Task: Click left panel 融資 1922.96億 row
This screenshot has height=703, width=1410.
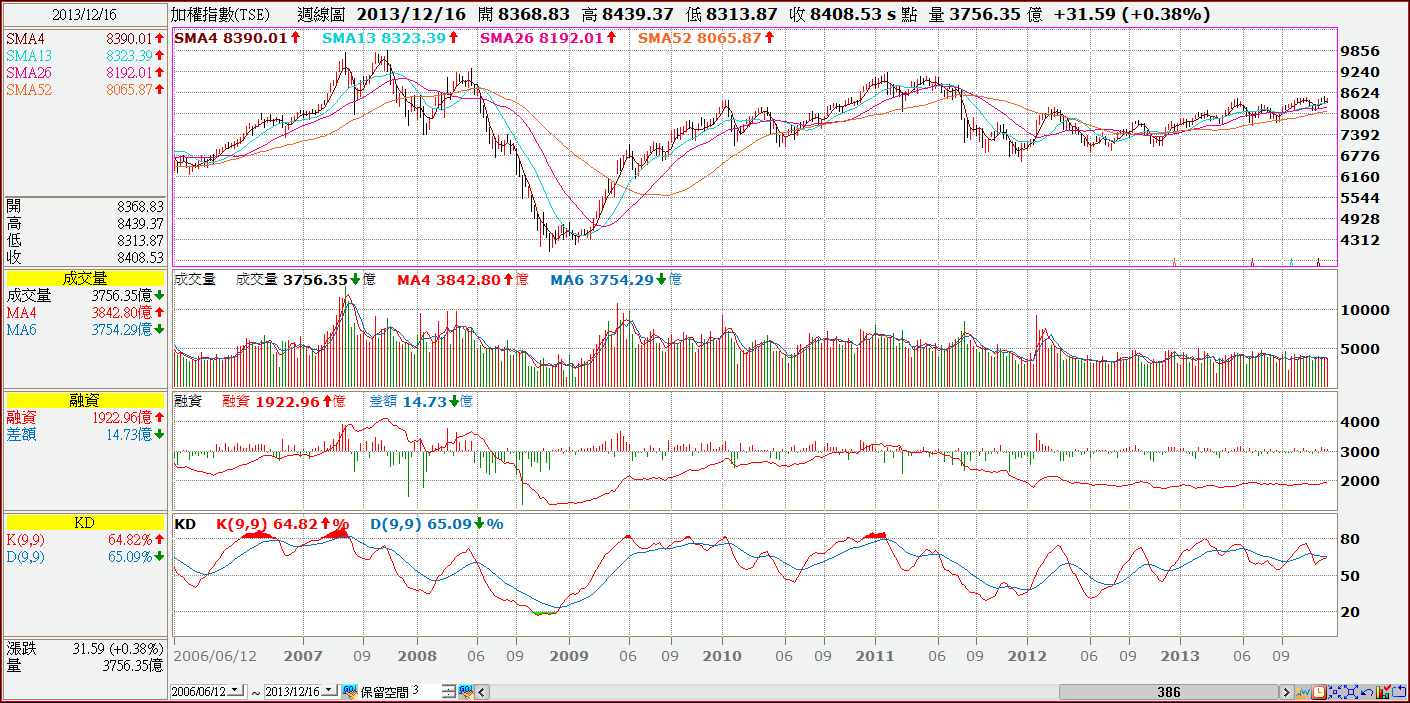Action: click(x=84, y=417)
